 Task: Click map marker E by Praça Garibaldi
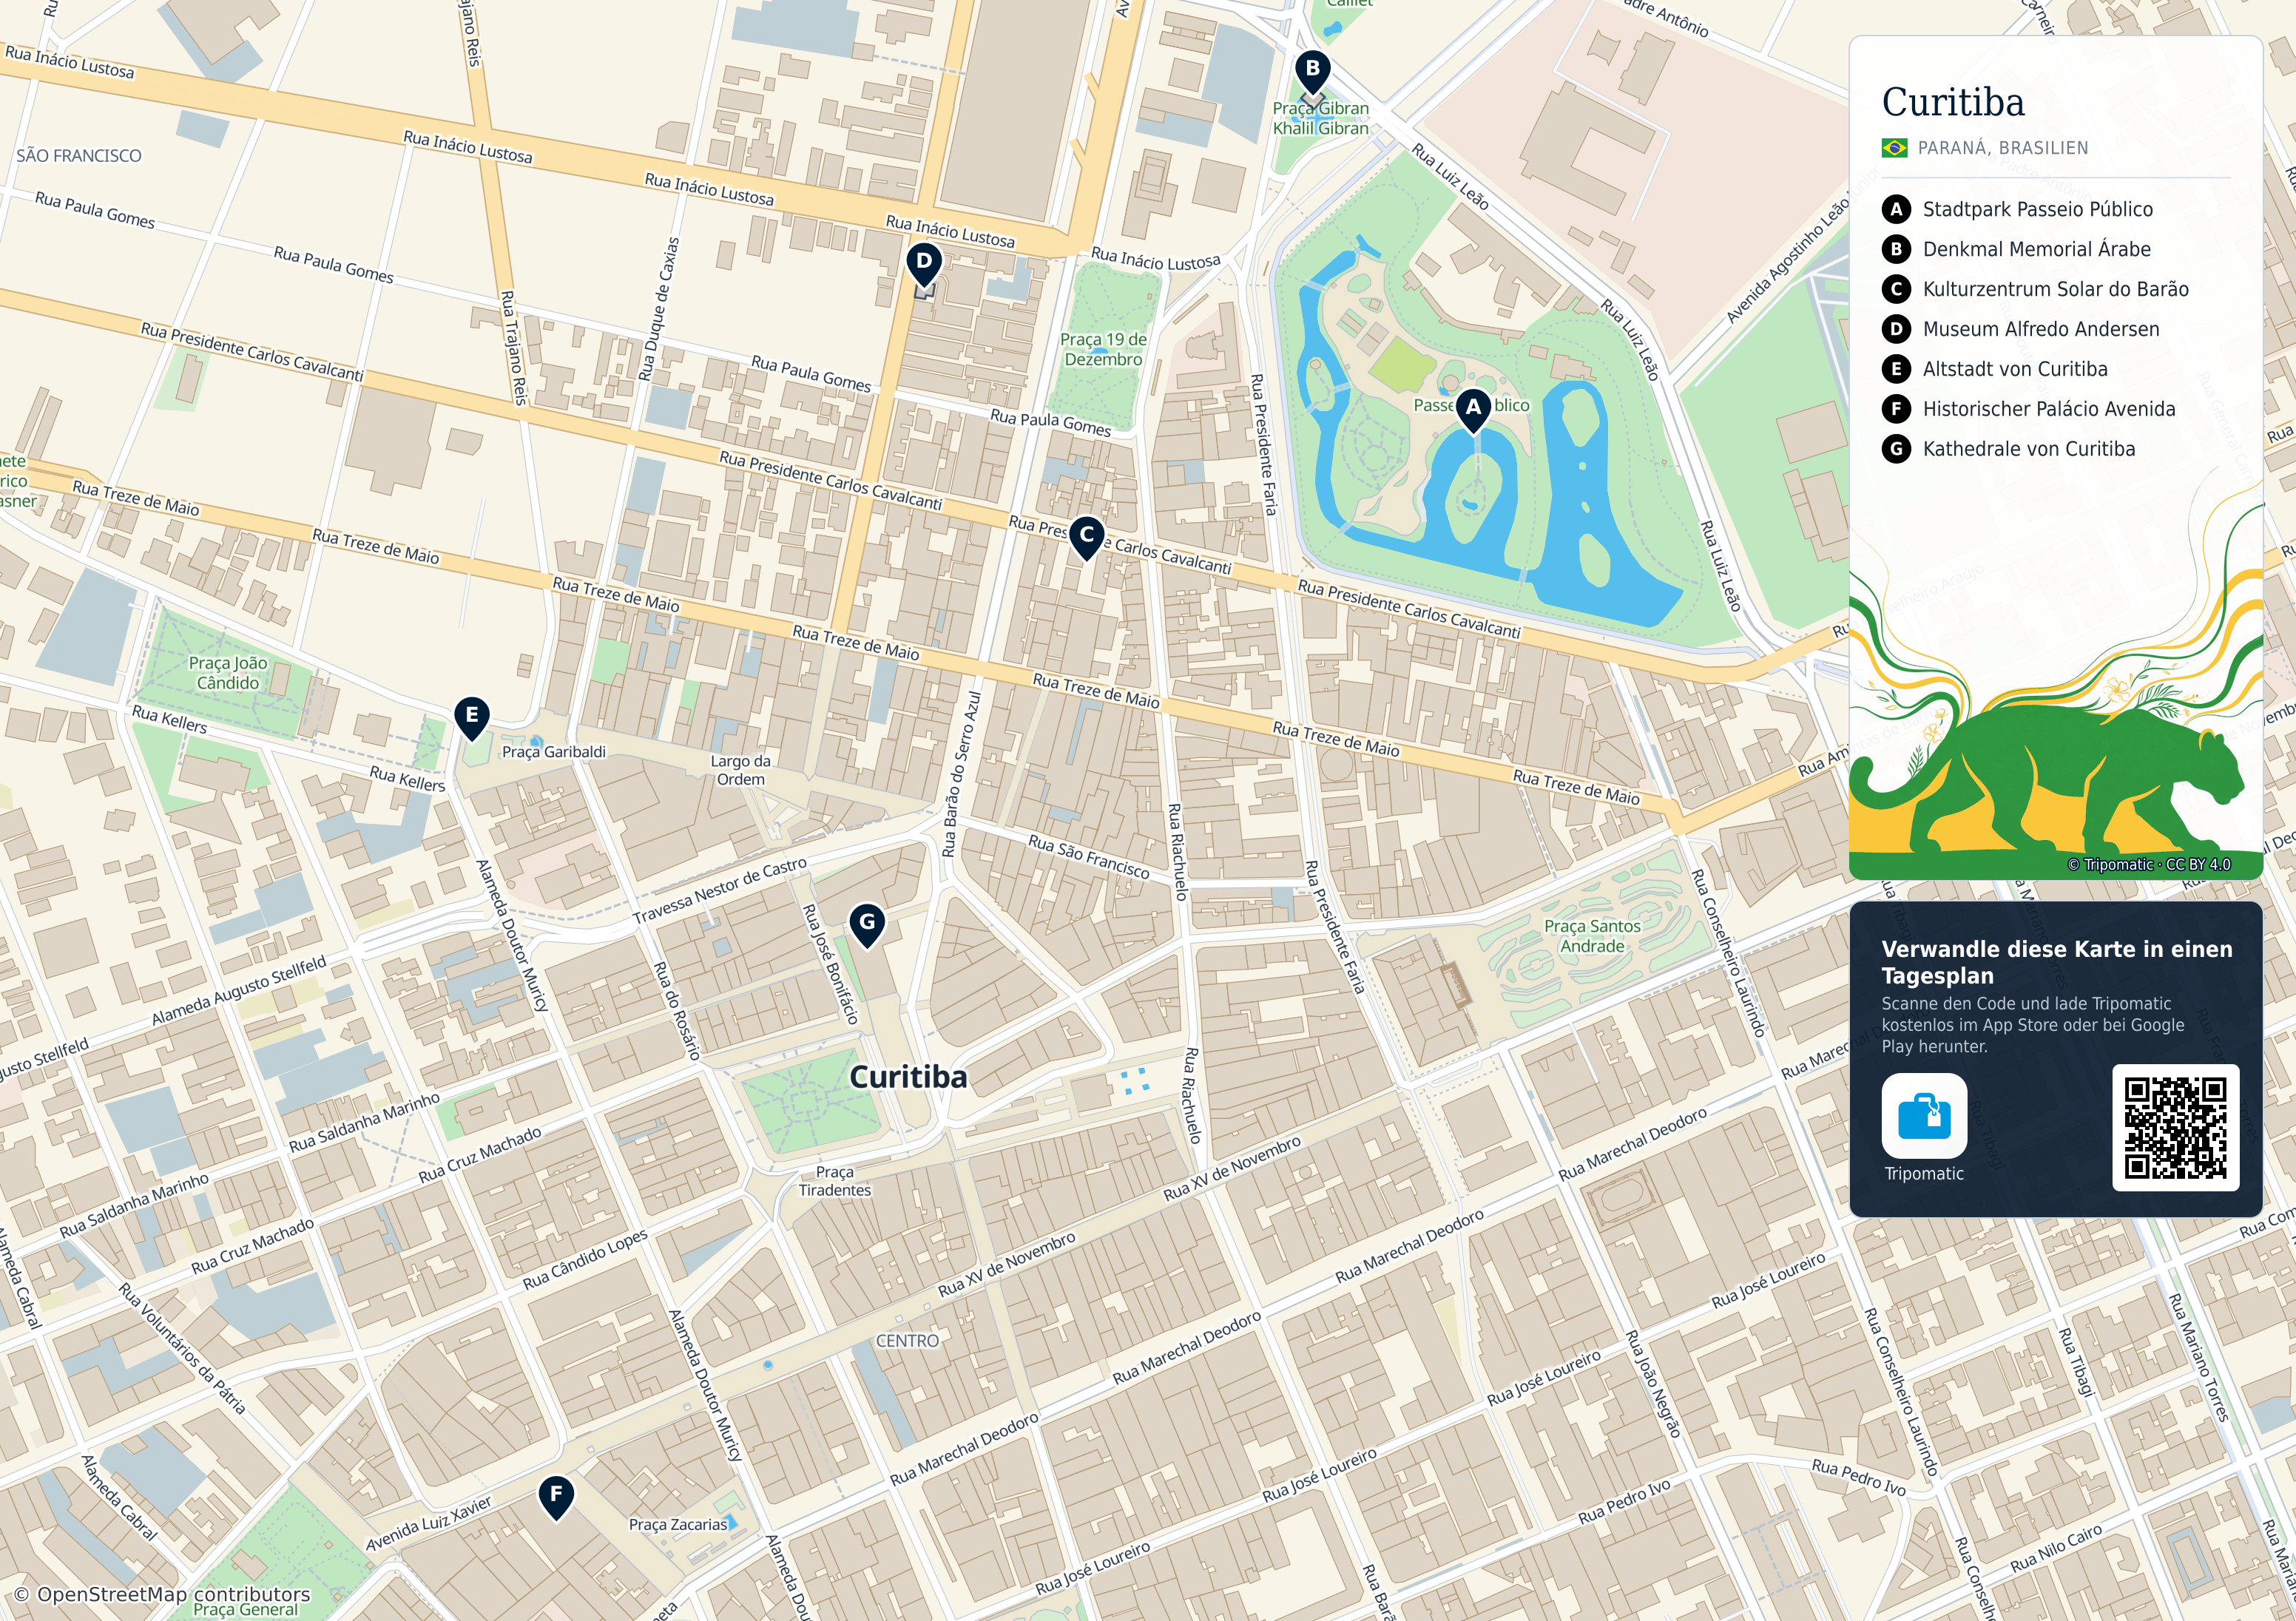click(471, 717)
